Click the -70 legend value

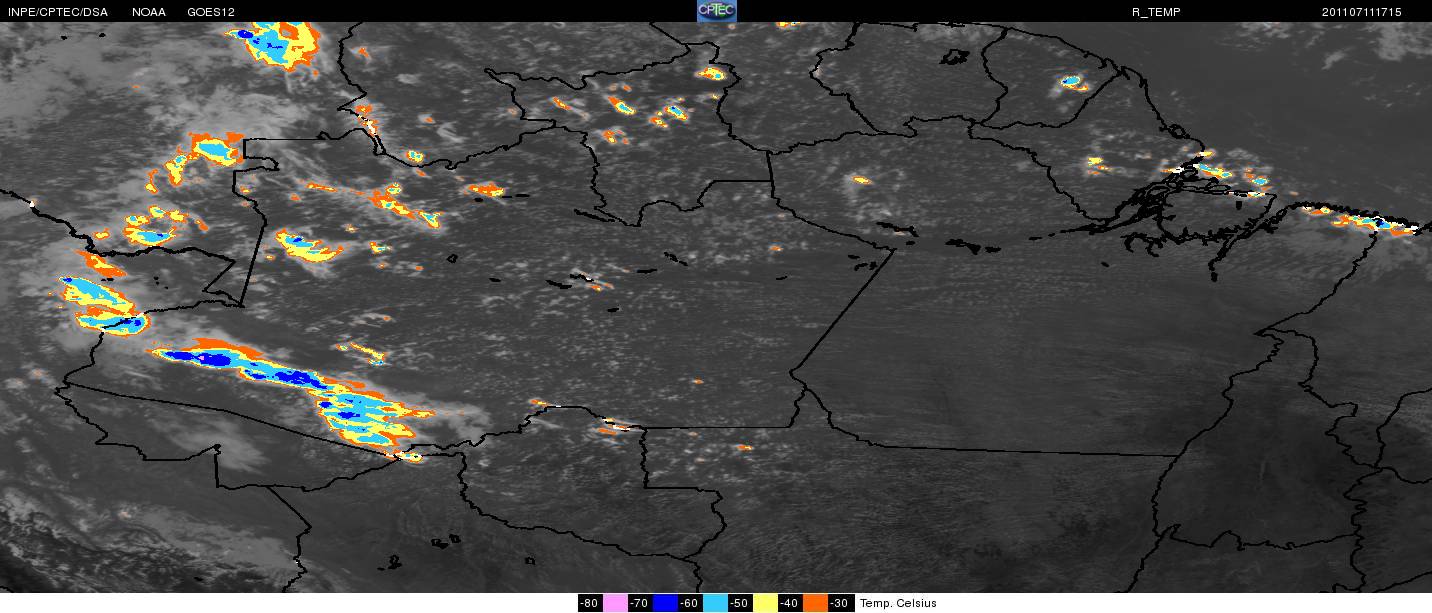pyautogui.click(x=640, y=603)
